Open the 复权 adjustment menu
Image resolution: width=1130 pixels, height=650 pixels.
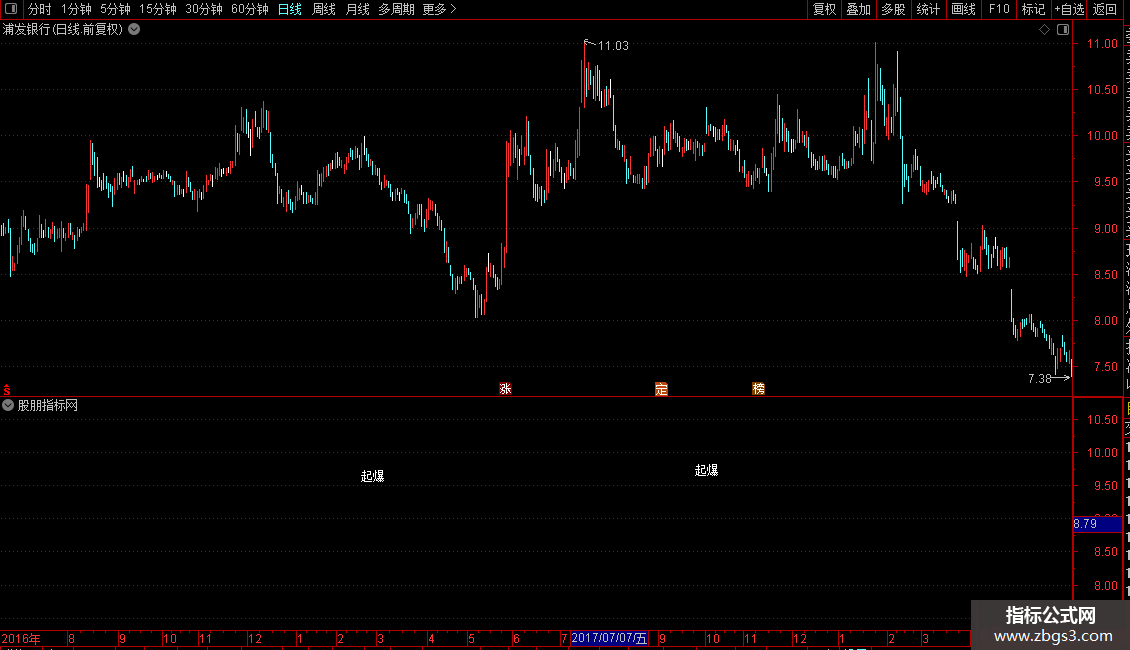pos(824,9)
